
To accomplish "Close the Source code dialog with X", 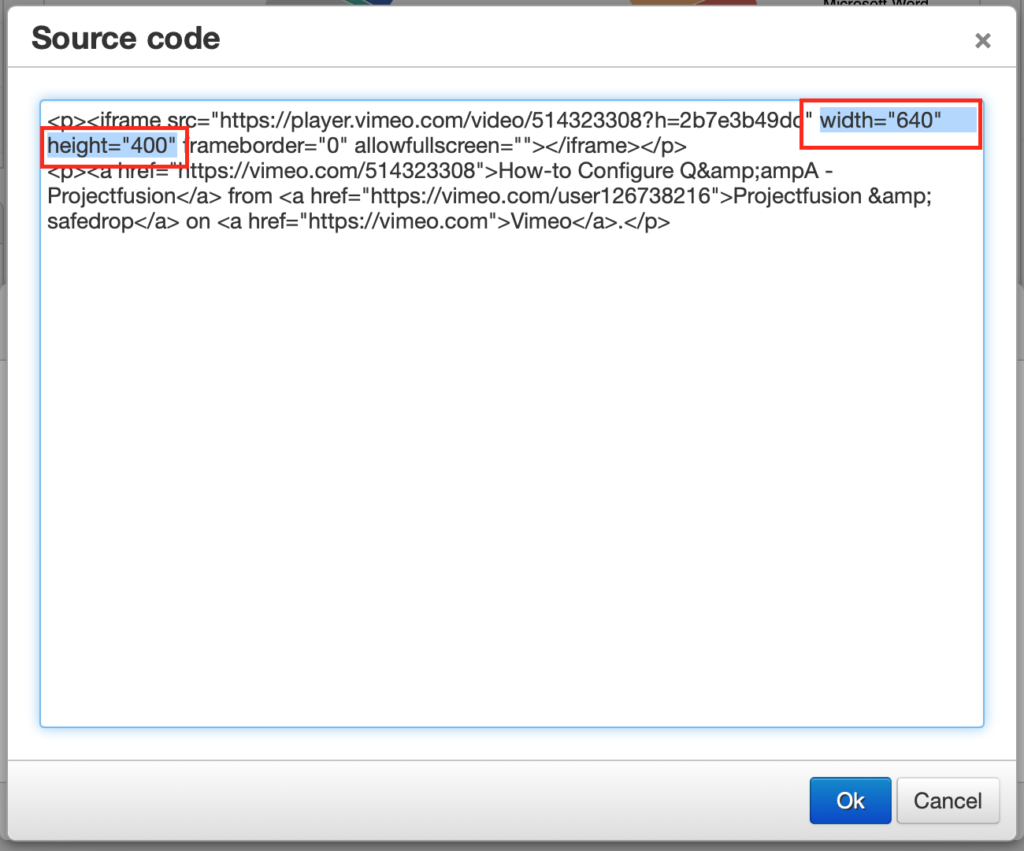I will point(983,40).
